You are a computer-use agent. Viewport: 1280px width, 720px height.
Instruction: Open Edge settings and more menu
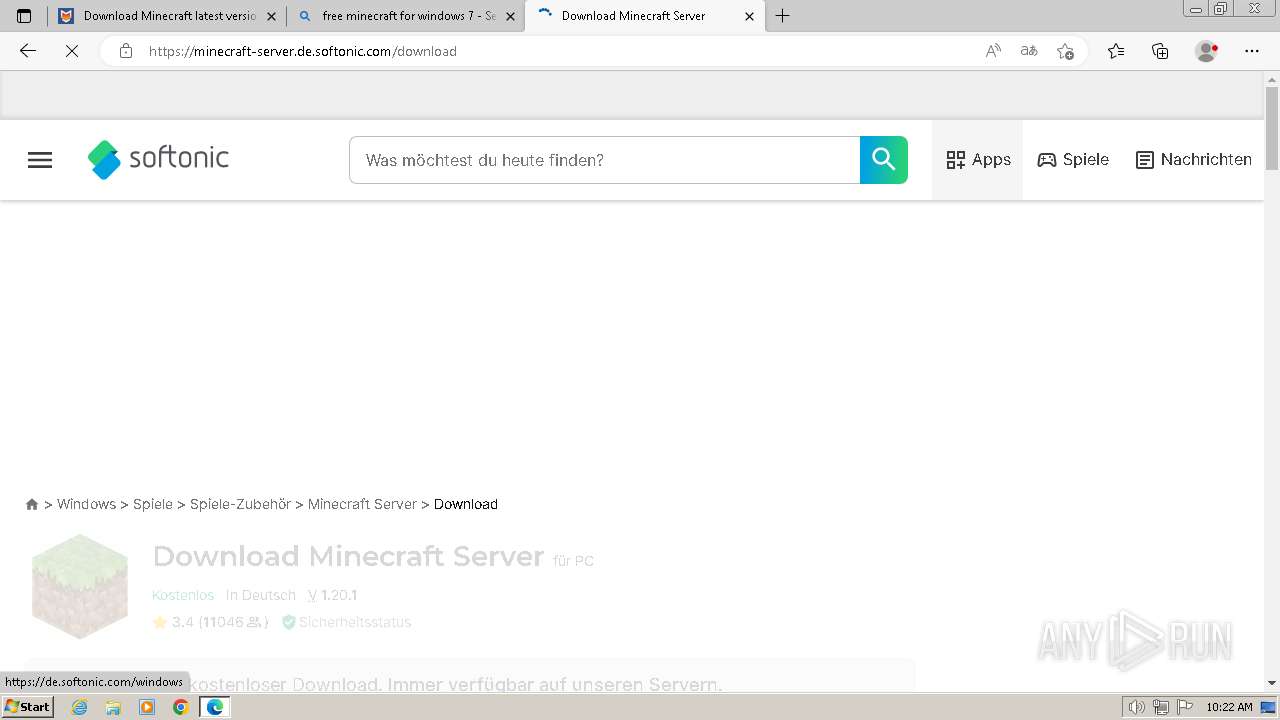[x=1252, y=51]
